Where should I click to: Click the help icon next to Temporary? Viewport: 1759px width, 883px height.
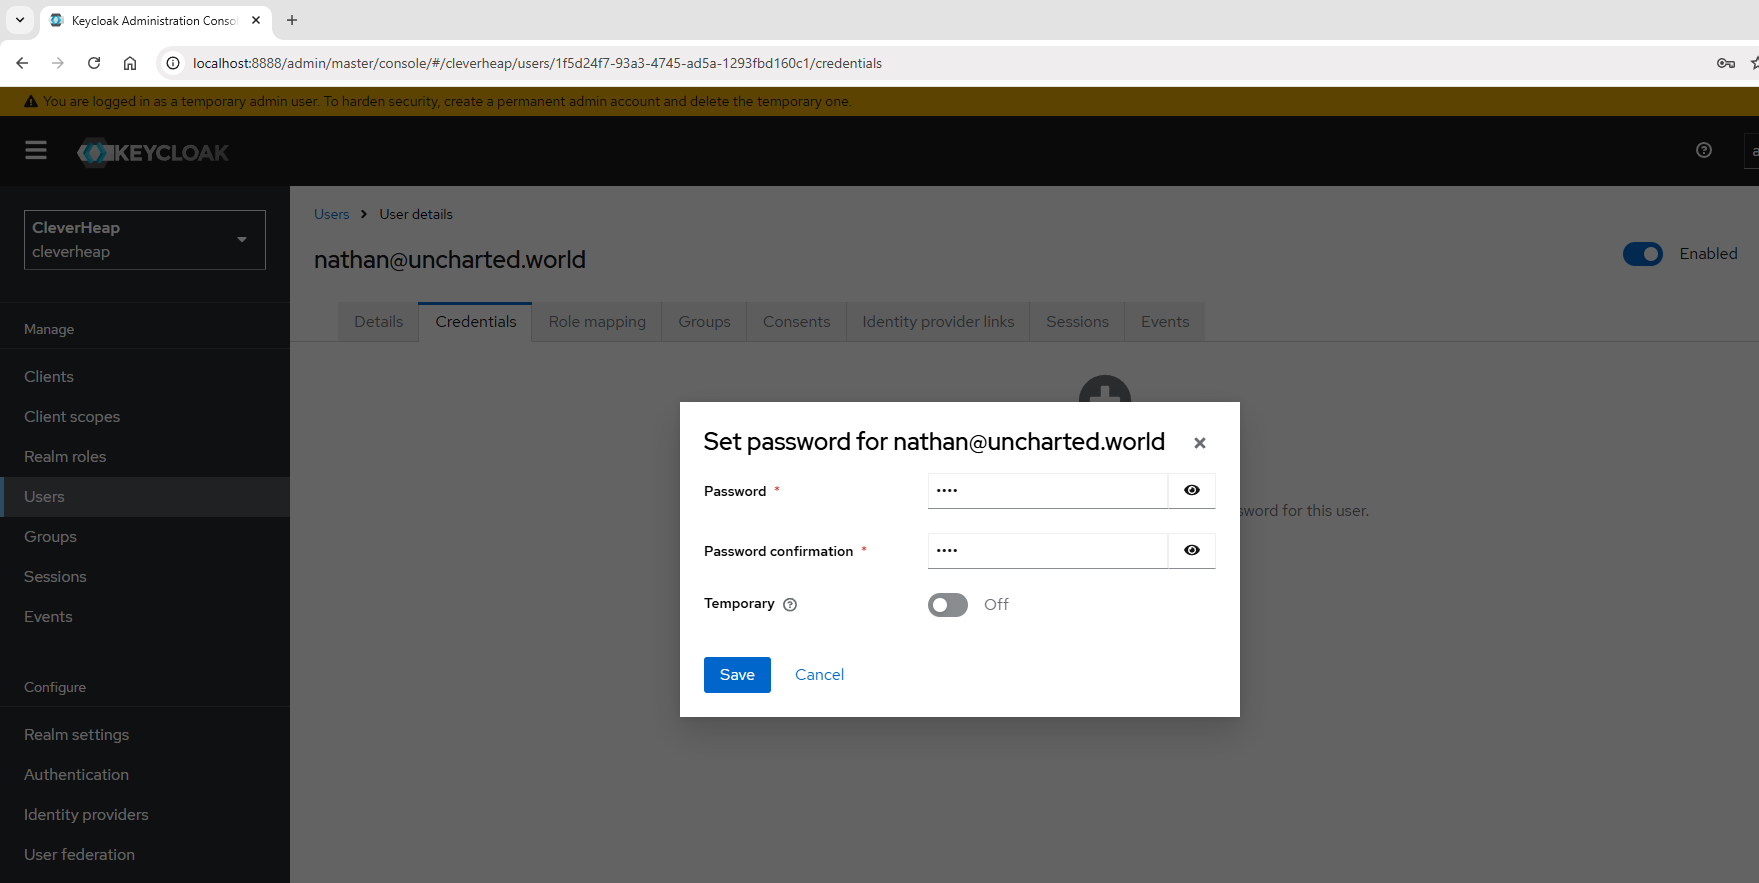790,604
